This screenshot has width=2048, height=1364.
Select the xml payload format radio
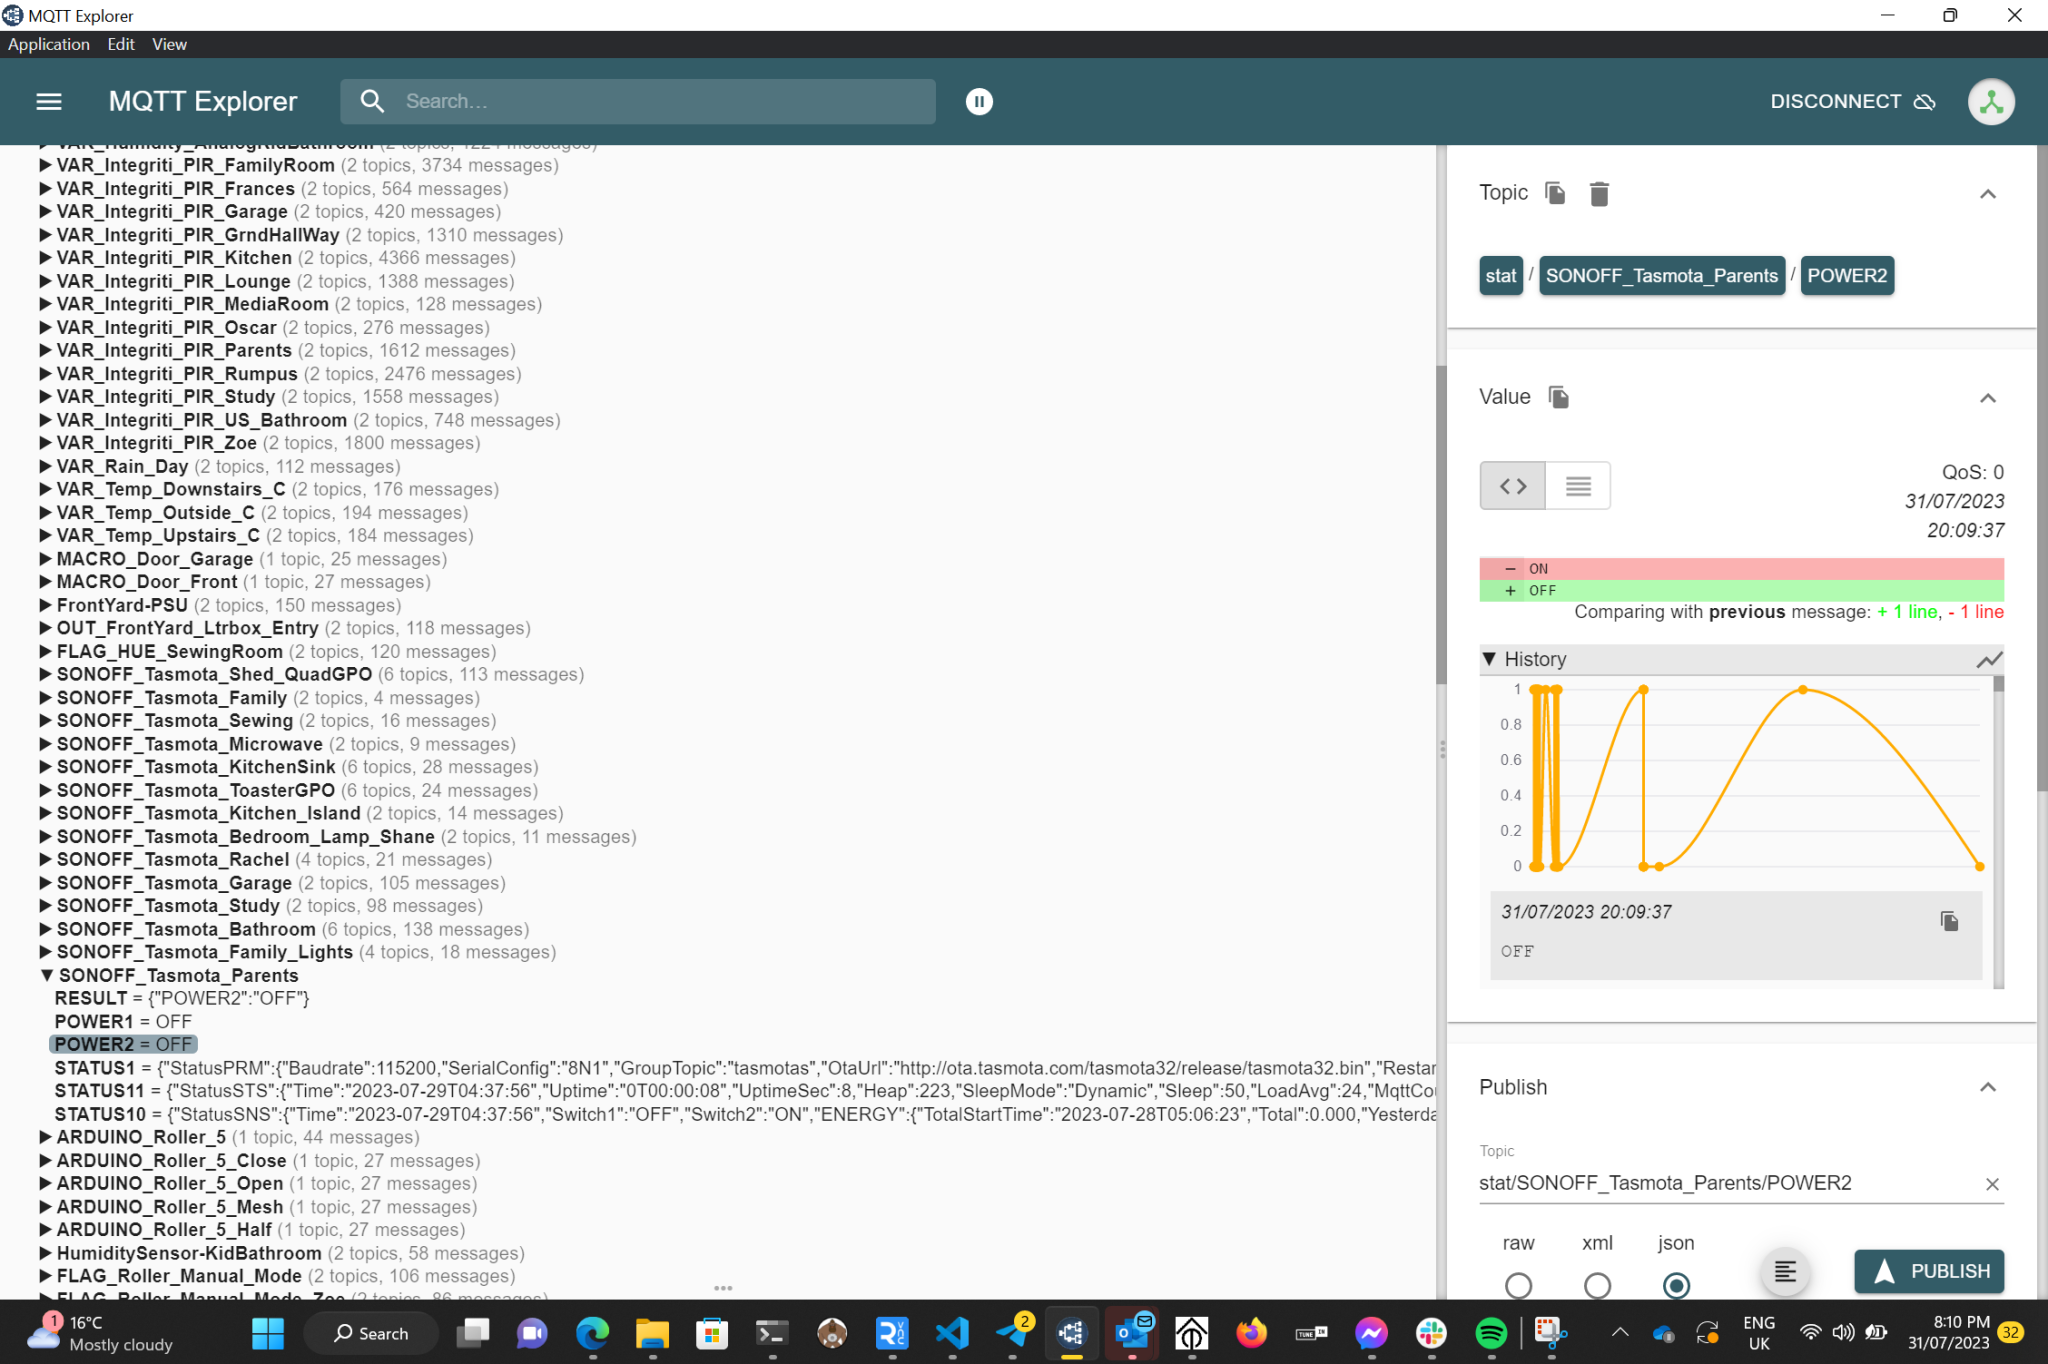point(1597,1285)
